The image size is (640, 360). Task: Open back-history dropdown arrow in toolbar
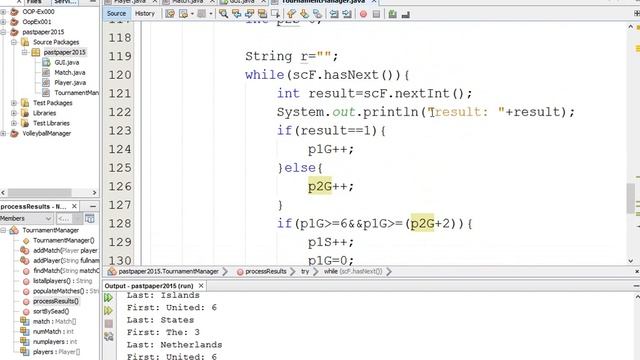point(191,14)
